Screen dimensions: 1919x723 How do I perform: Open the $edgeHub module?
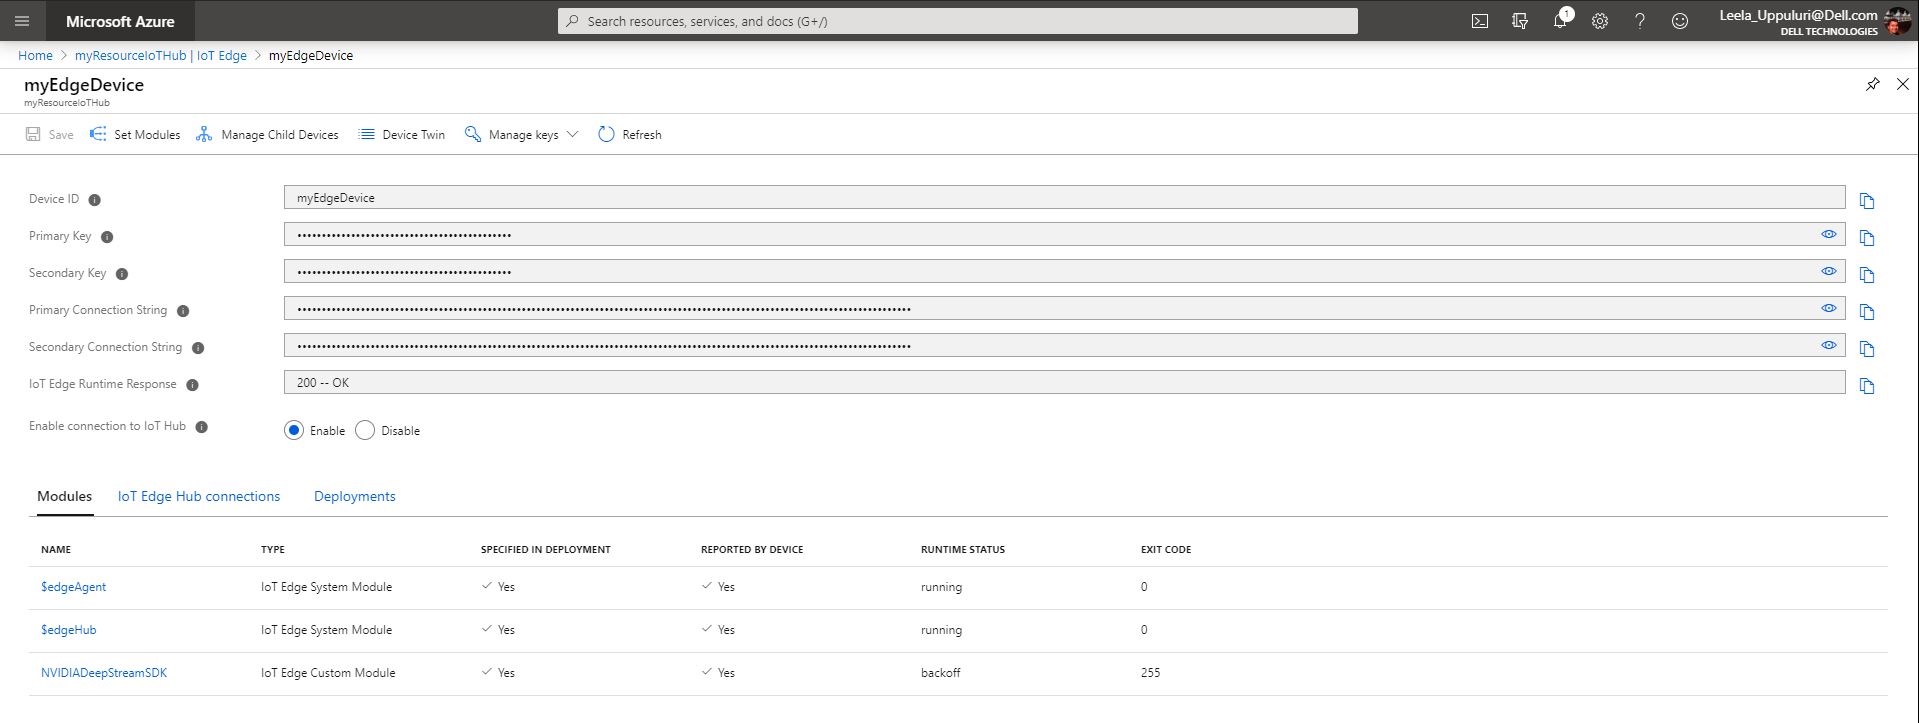pos(68,630)
